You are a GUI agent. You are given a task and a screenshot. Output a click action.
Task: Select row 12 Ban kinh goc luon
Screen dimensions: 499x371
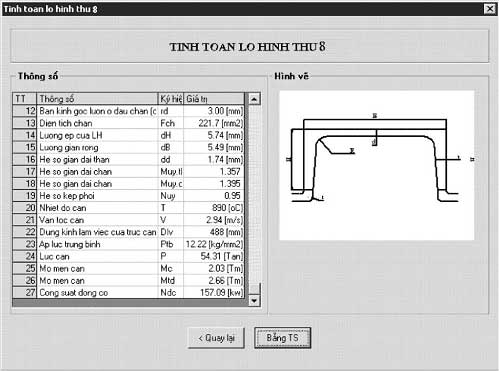coord(128,111)
